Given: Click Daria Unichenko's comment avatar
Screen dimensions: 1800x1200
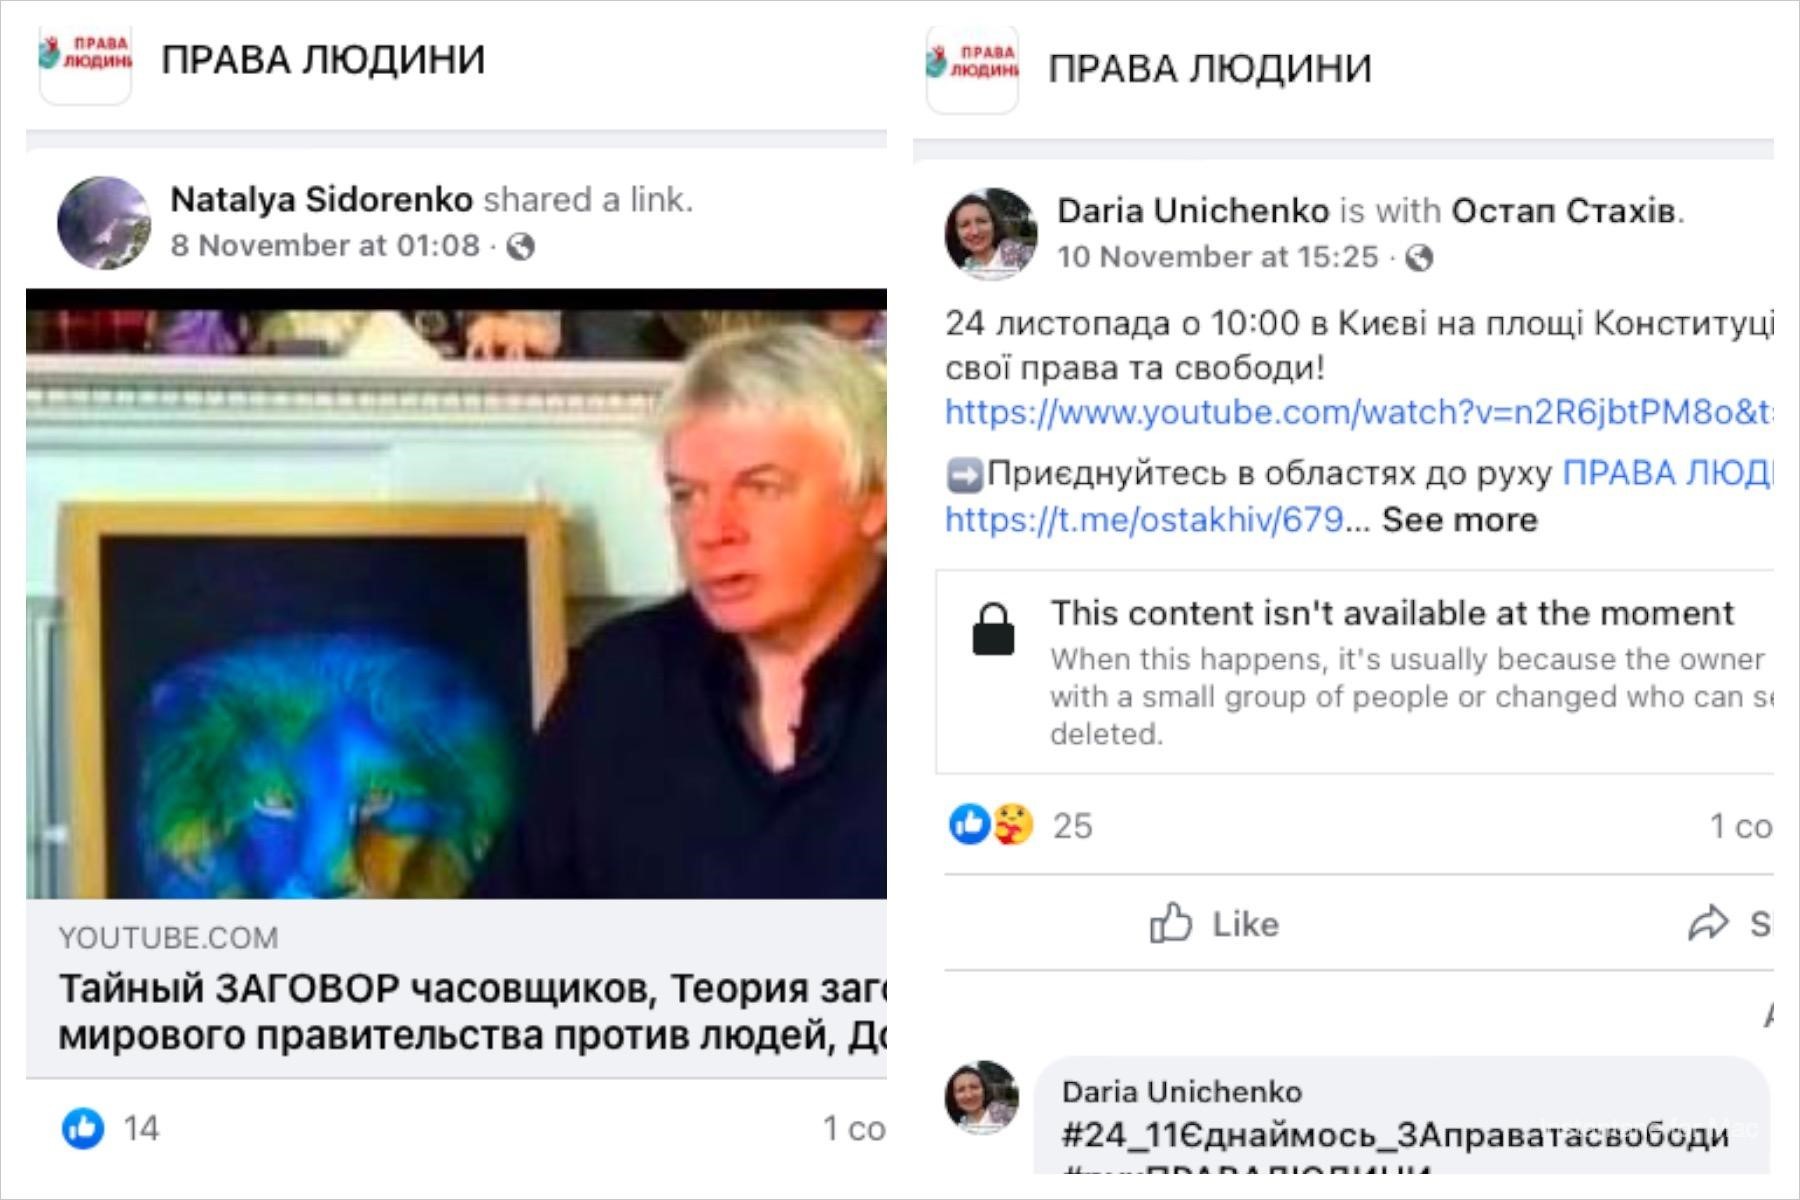Looking at the screenshot, I should pyautogui.click(x=982, y=1097).
